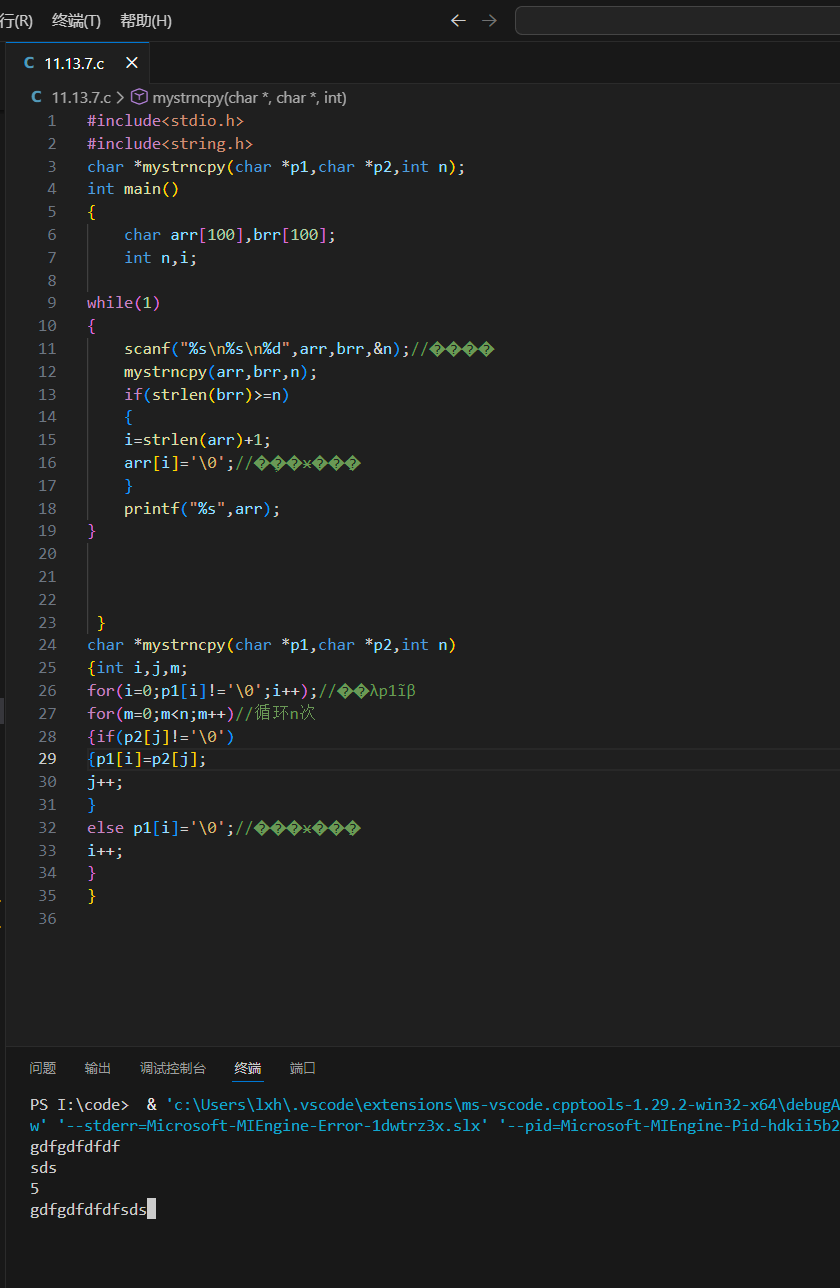The height and width of the screenshot is (1288, 840).
Task: Click line number 36 in the gutter
Action: 48,918
